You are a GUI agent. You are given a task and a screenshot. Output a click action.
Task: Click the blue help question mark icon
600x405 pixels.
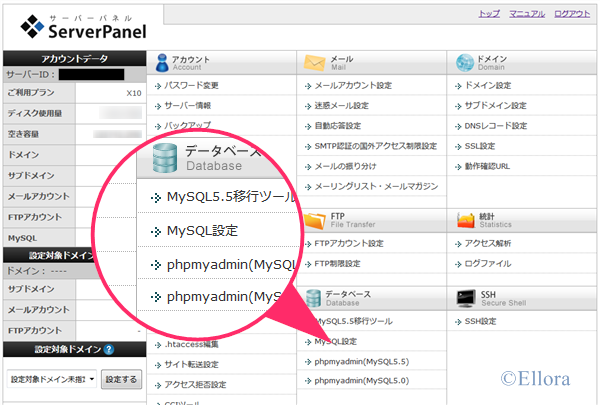click(x=109, y=349)
